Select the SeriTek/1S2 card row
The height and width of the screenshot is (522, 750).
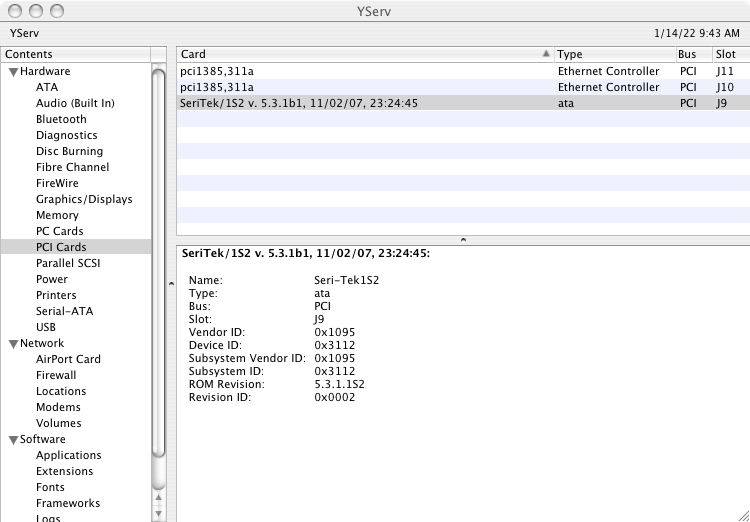(463, 103)
